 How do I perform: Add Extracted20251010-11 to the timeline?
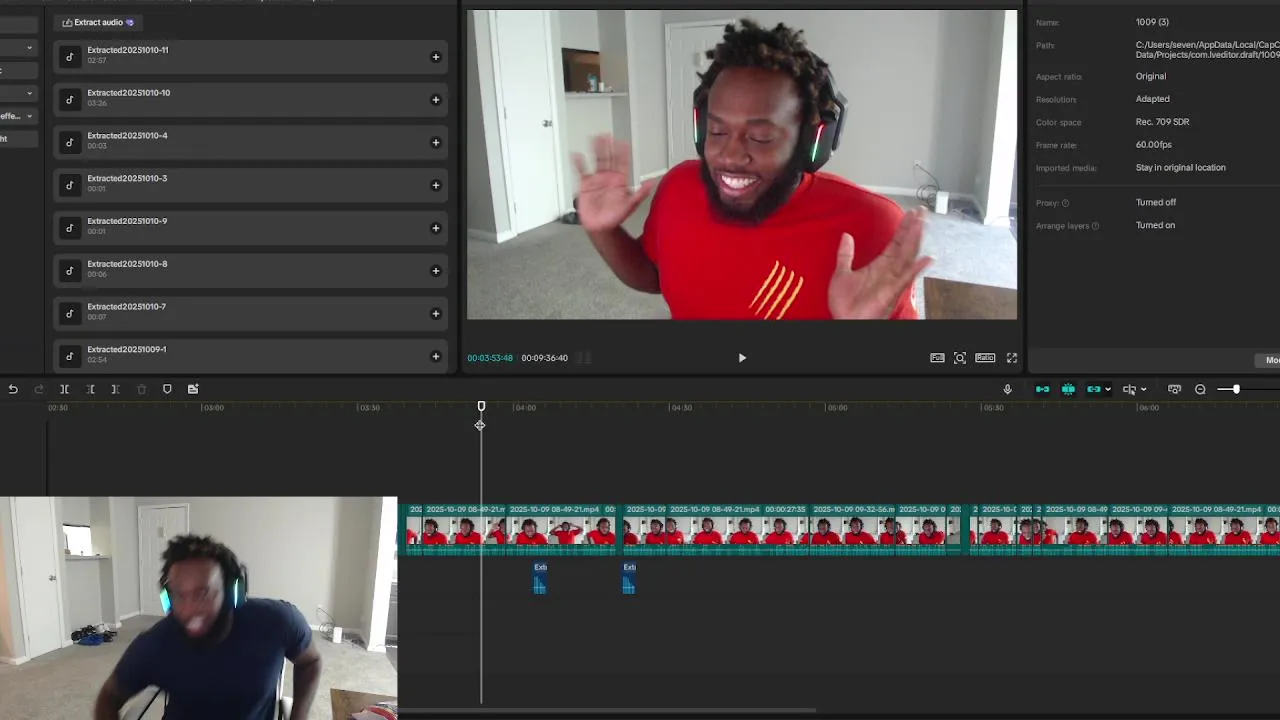(x=435, y=57)
